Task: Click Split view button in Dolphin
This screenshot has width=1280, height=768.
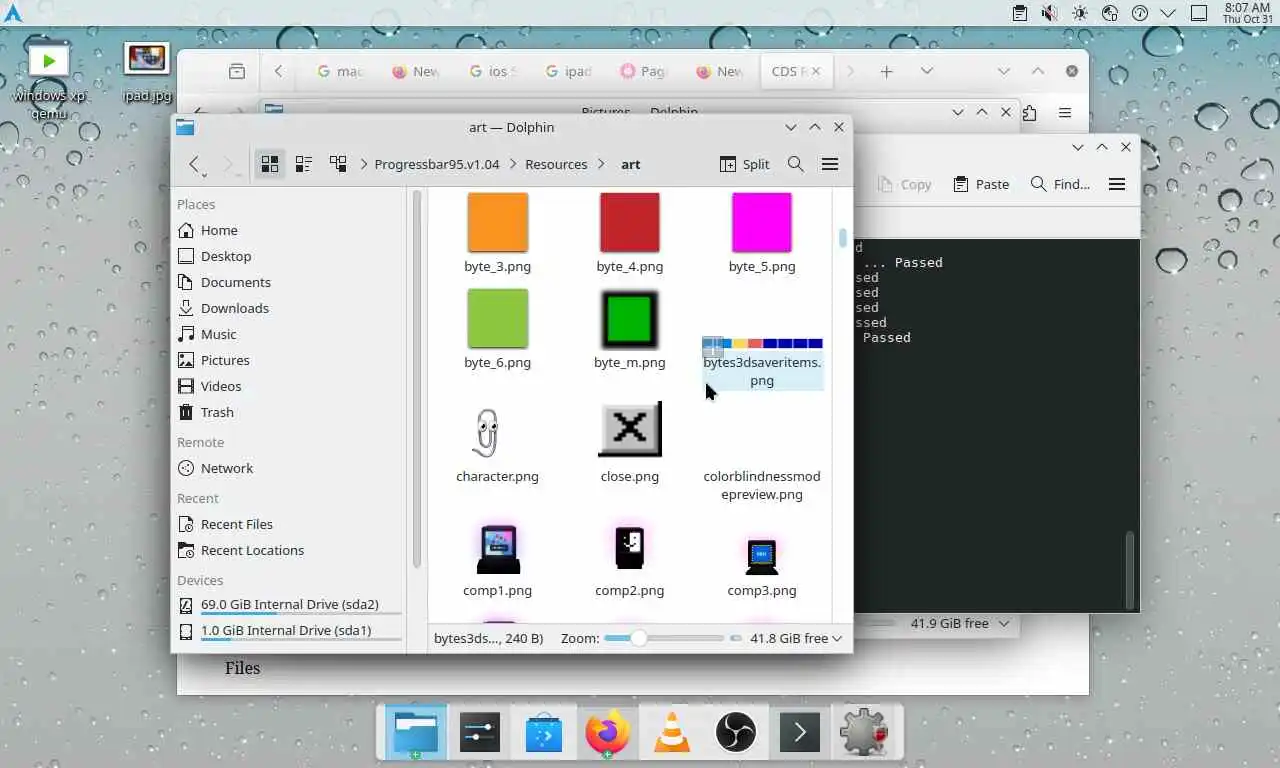Action: coord(745,164)
